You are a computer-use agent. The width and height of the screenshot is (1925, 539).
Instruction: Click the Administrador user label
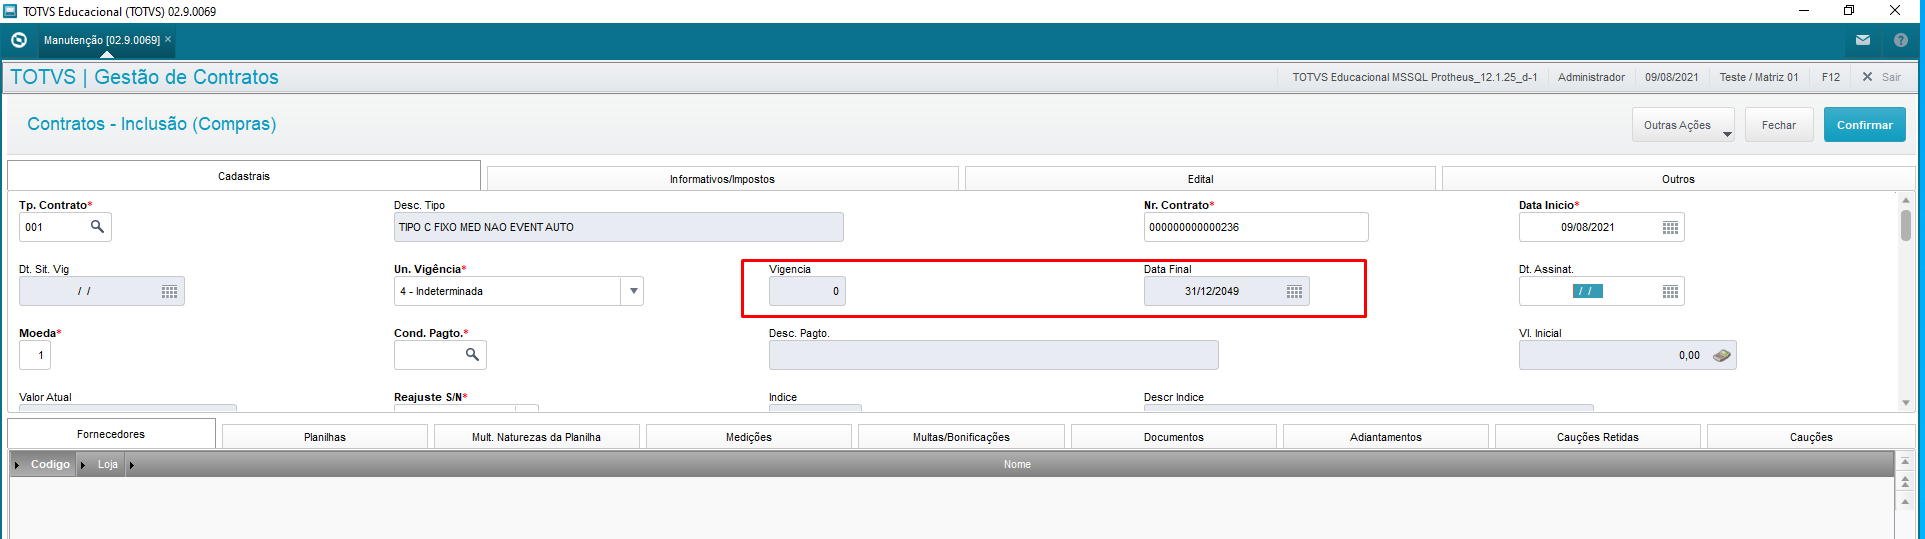tap(1591, 77)
